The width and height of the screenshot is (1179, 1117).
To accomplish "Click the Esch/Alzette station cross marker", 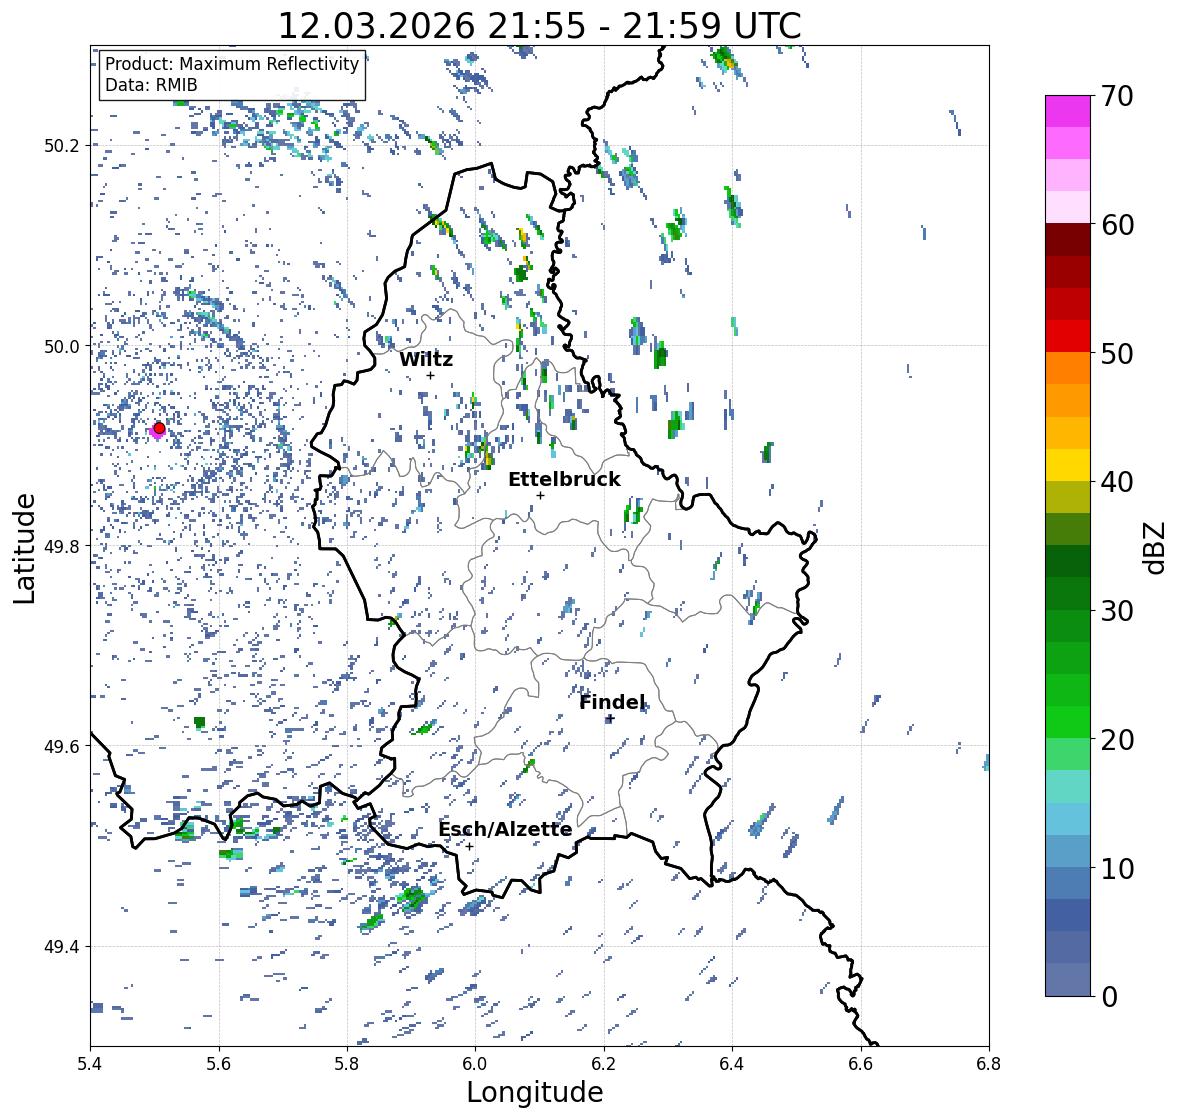I will 469,846.
